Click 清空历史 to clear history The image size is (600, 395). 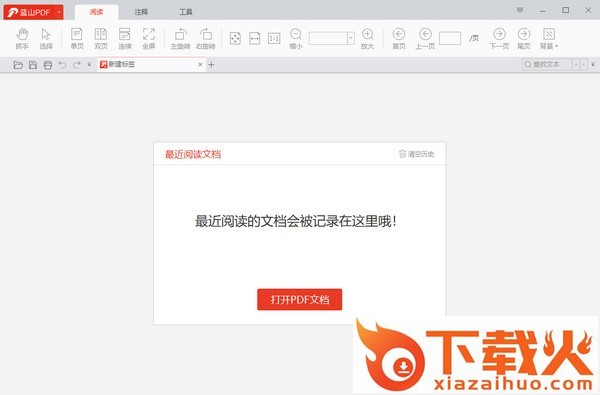click(x=416, y=154)
